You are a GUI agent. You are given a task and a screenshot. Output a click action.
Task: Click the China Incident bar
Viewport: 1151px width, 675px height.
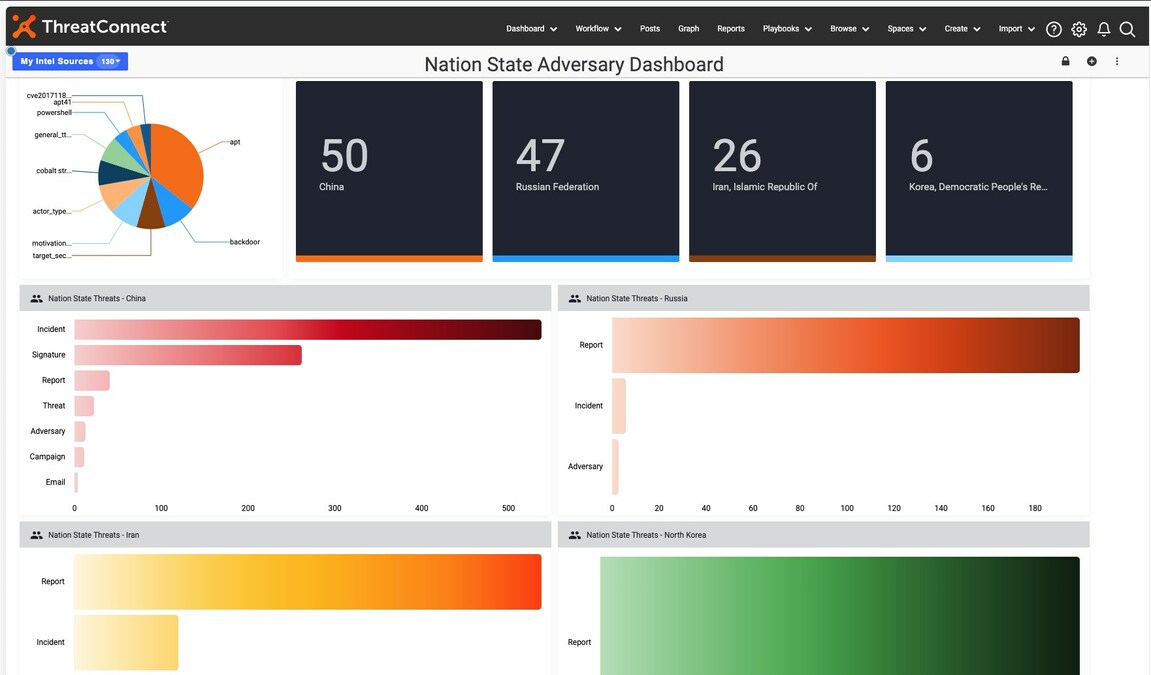pos(308,329)
